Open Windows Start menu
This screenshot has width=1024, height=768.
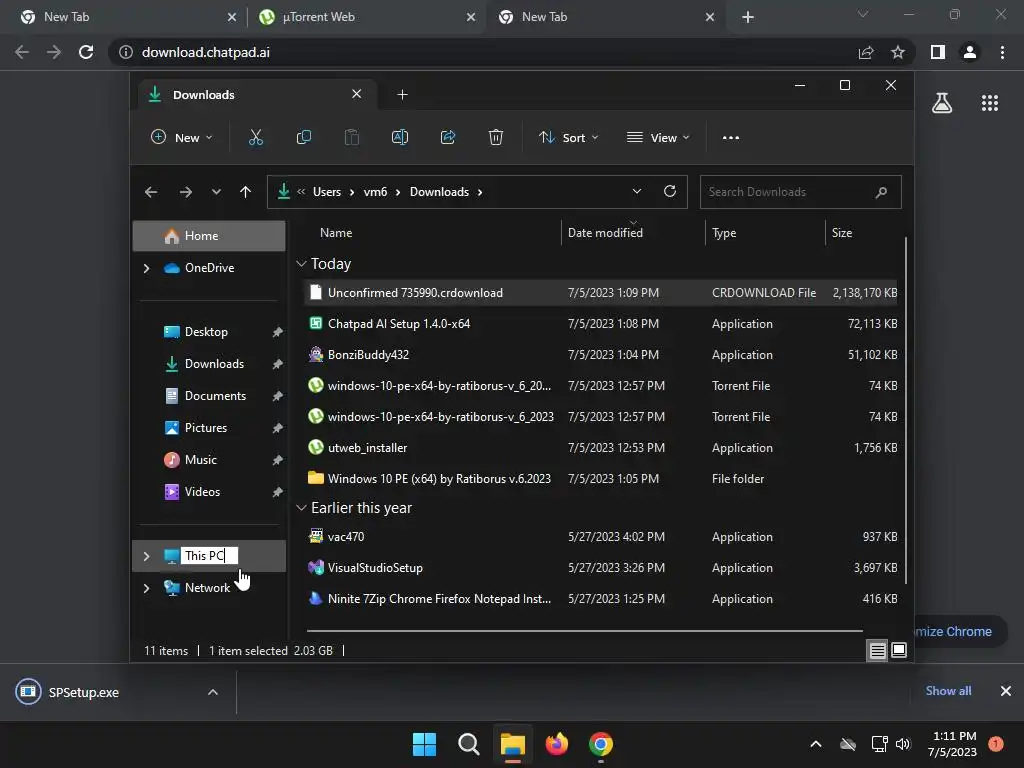424,744
